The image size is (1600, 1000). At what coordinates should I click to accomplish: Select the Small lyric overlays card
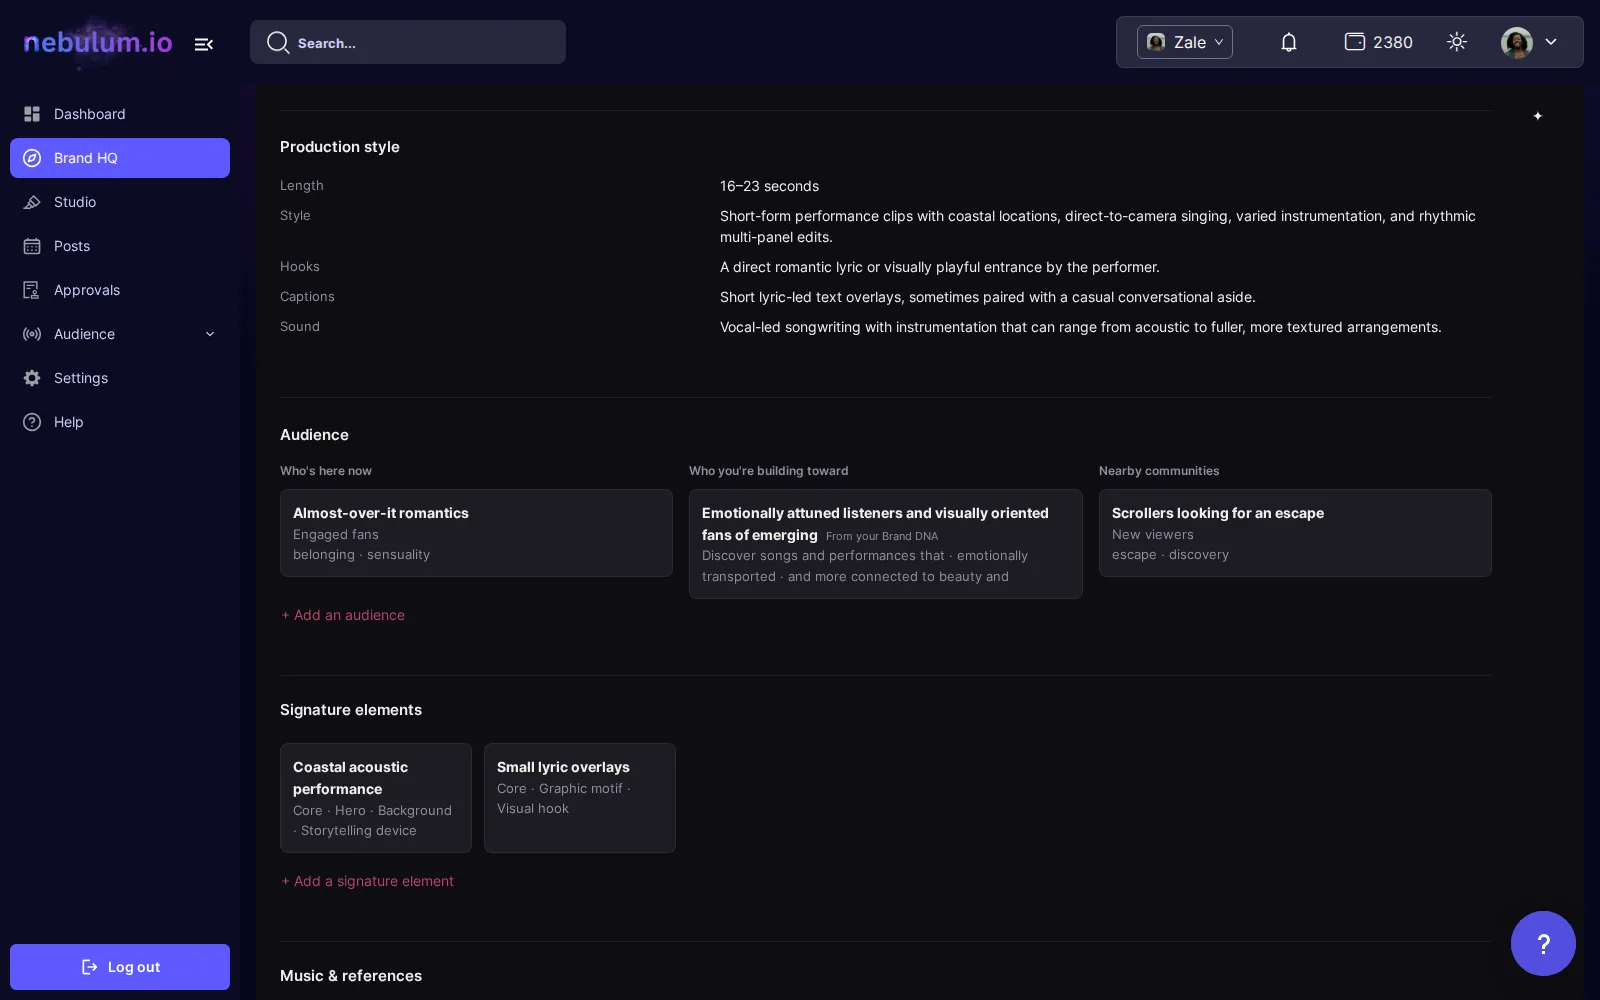point(580,798)
